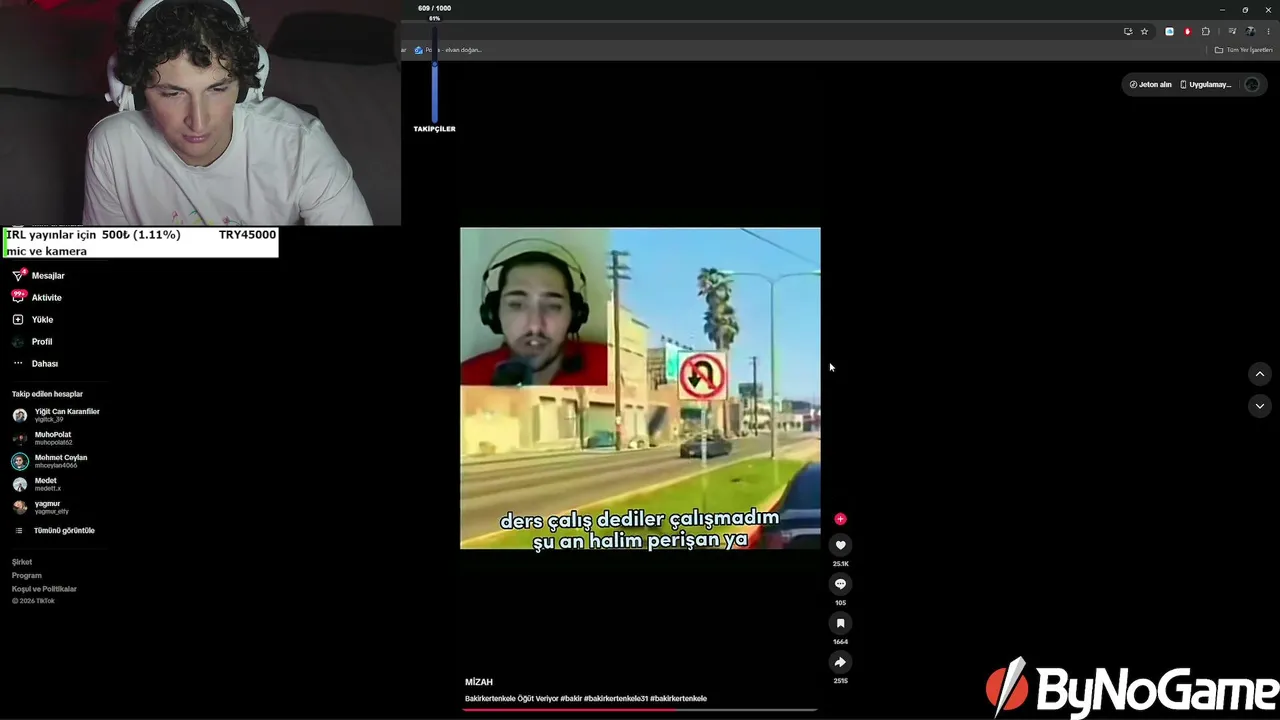Click the TRY45000 donation goal amount
The image size is (1280, 720).
(247, 235)
